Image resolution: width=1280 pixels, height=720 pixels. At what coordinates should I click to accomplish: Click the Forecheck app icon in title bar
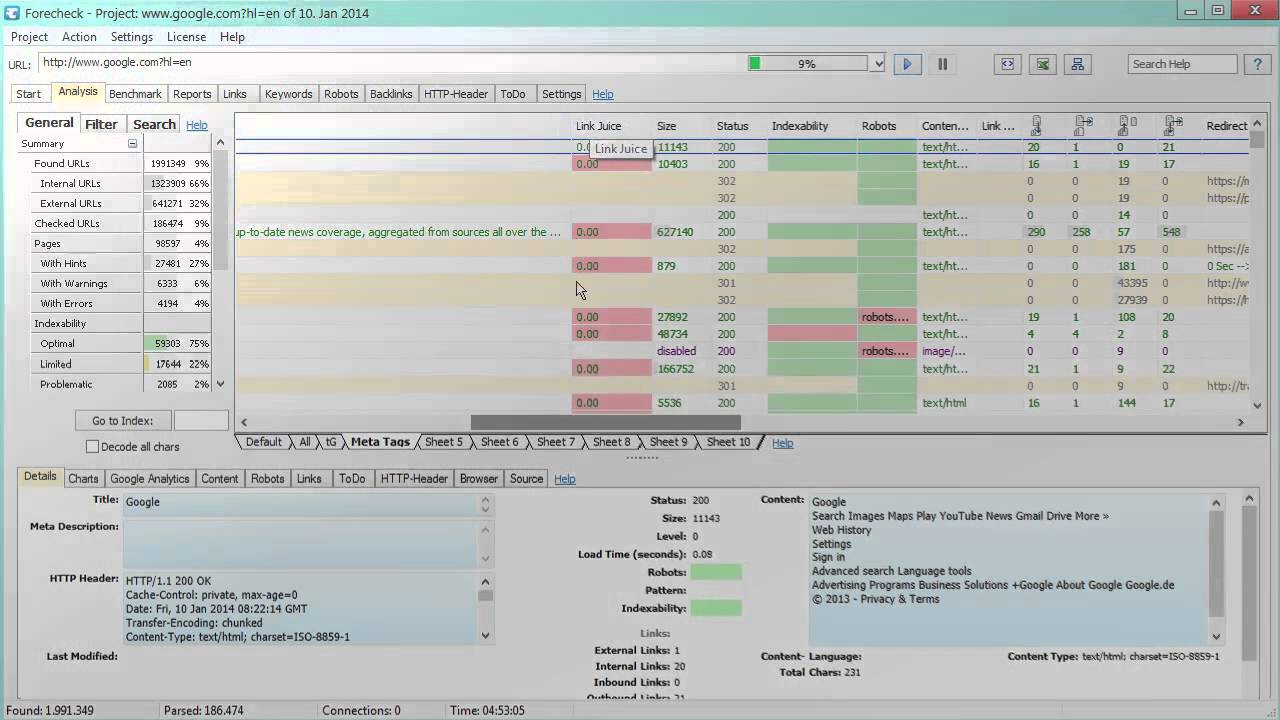(x=12, y=12)
